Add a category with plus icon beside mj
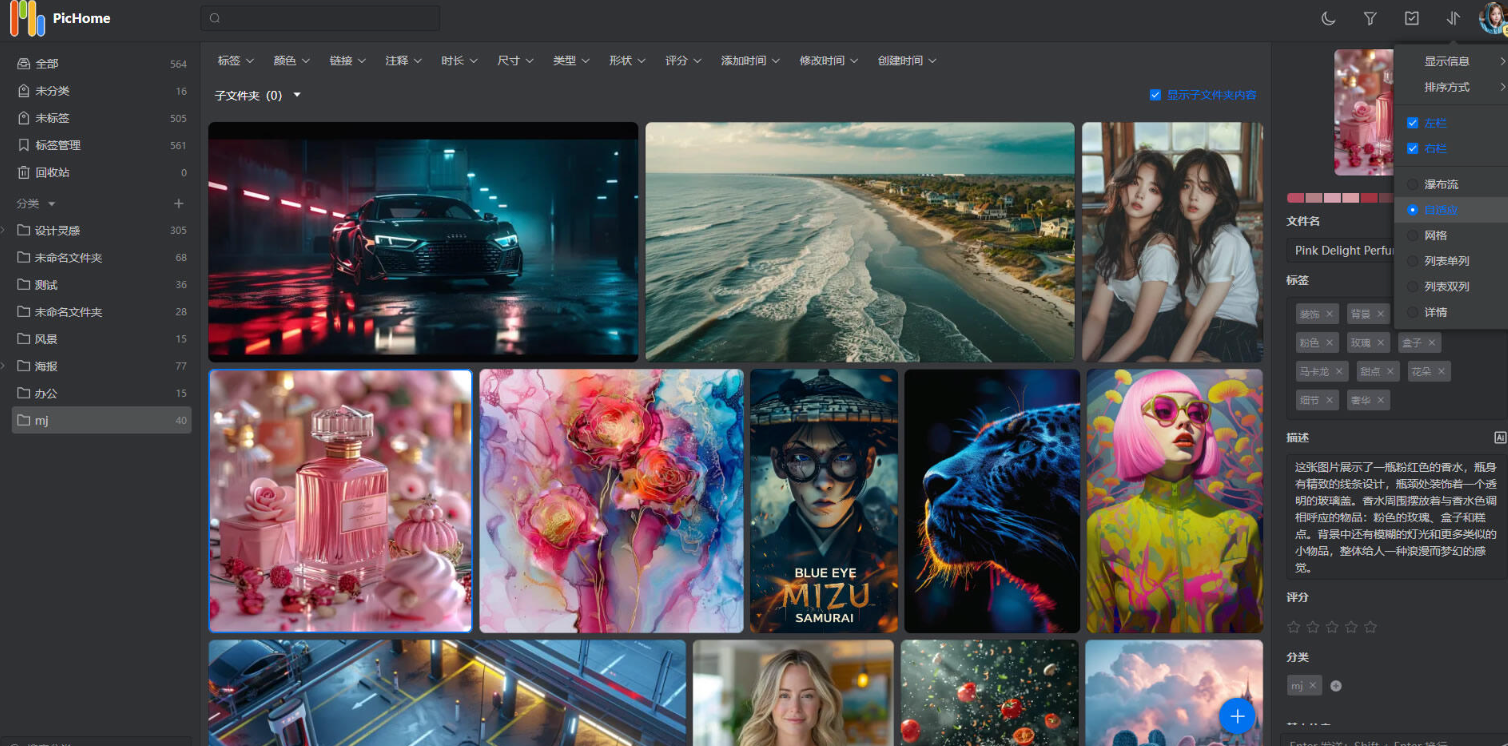The height and width of the screenshot is (746, 1508). [1336, 686]
